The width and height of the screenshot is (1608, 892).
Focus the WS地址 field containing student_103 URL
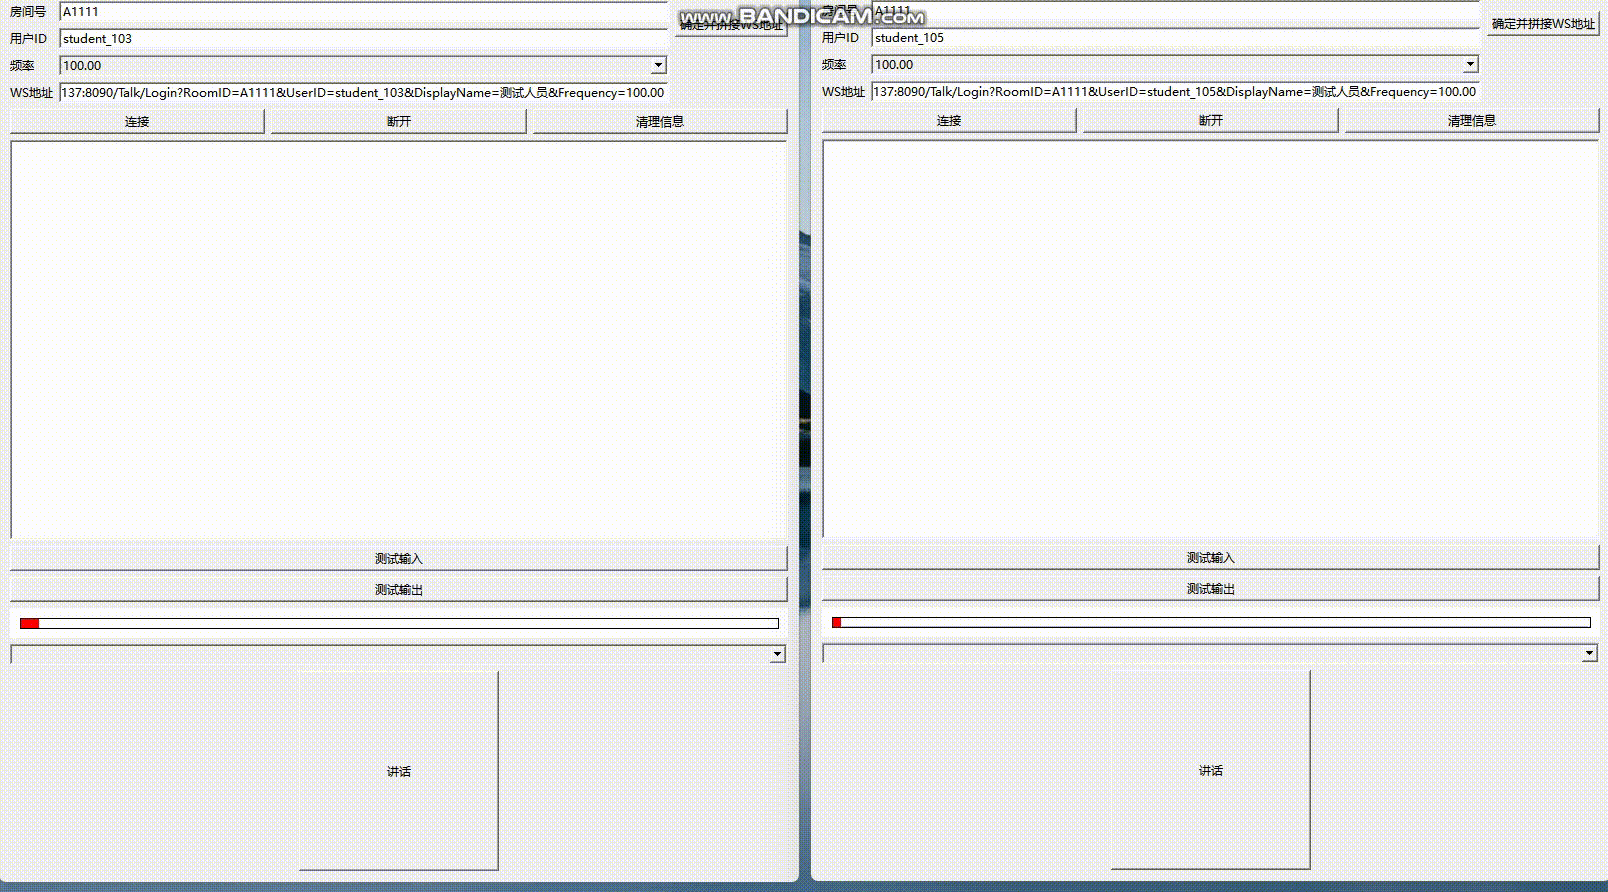pyautogui.click(x=363, y=92)
